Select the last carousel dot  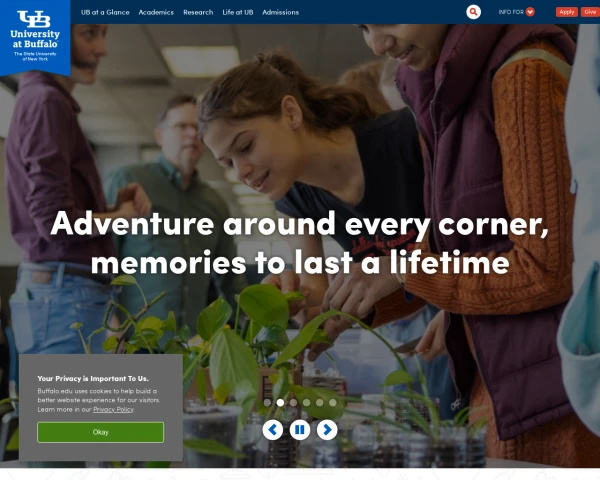click(x=333, y=402)
